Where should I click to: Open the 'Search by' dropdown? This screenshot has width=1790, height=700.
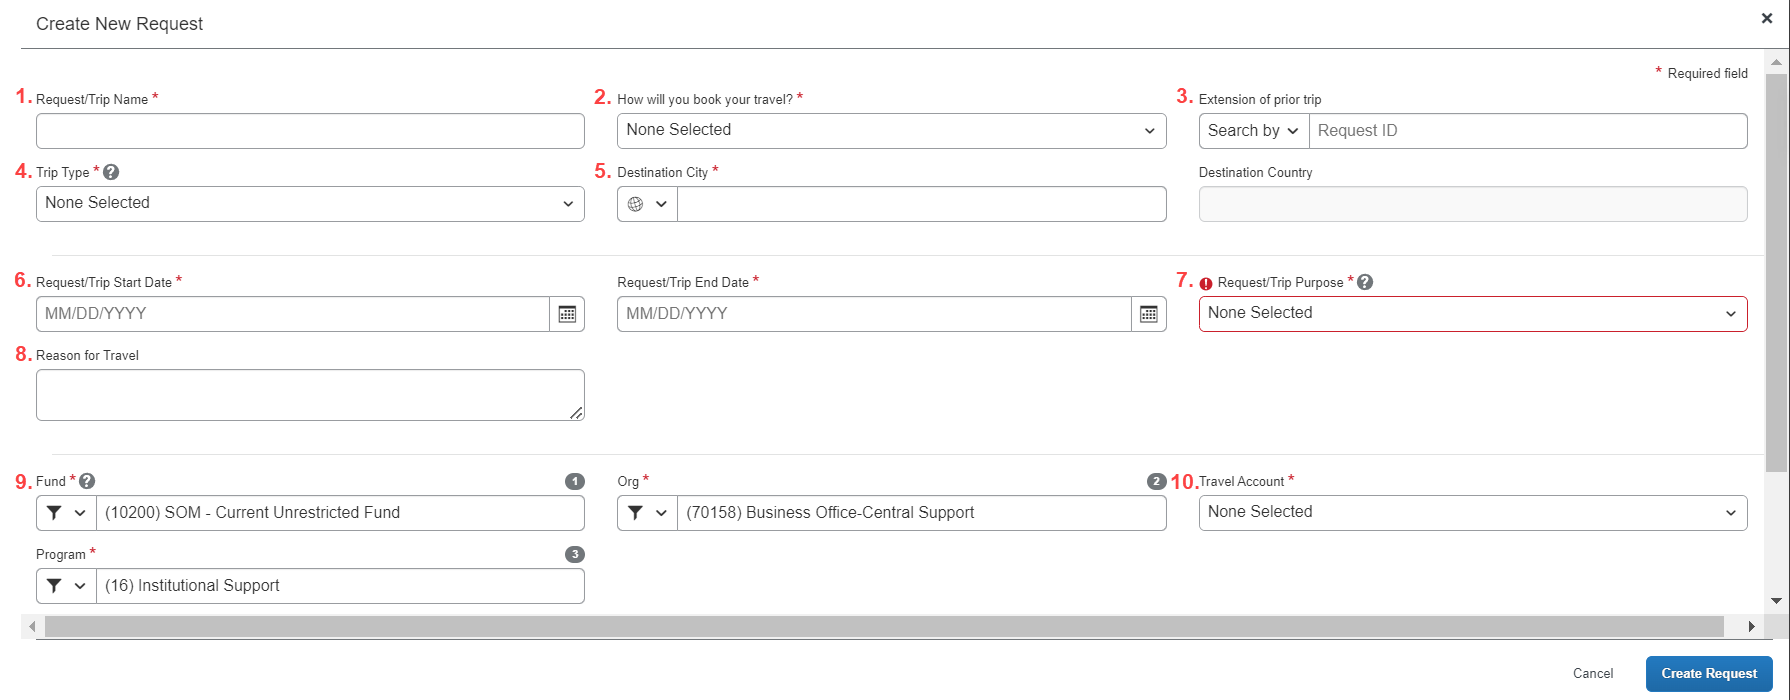[1253, 131]
